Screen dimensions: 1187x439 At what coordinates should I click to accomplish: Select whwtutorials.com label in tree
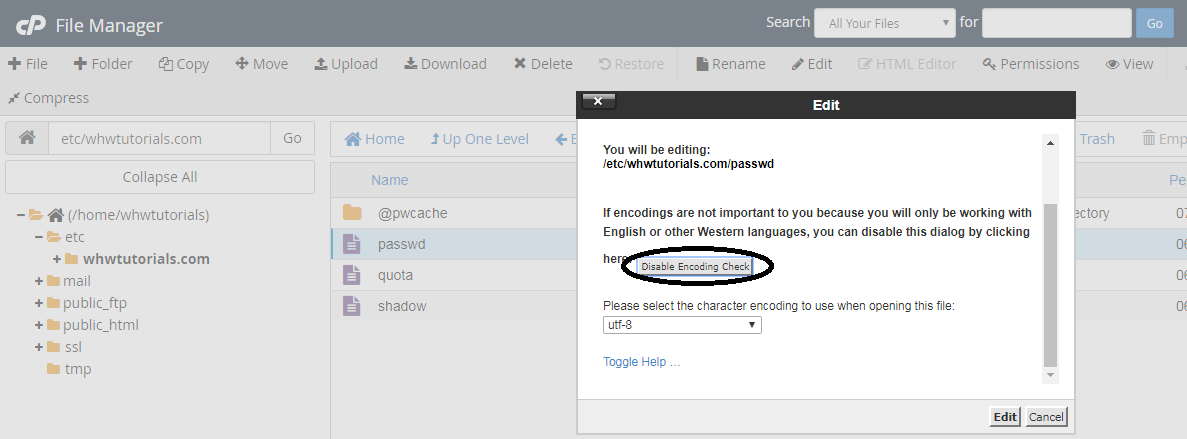coord(146,259)
